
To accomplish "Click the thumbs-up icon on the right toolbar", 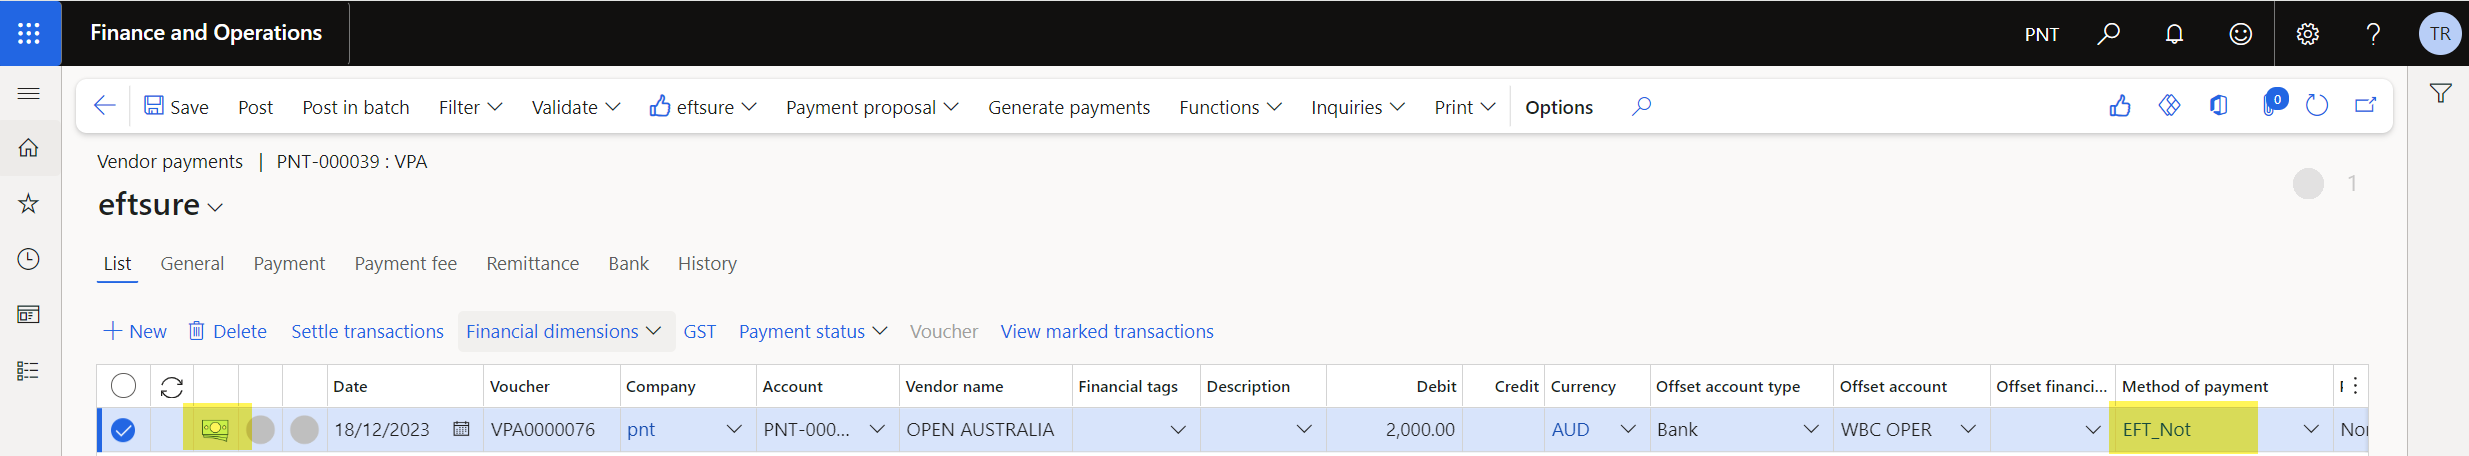I will pyautogui.click(x=2120, y=106).
